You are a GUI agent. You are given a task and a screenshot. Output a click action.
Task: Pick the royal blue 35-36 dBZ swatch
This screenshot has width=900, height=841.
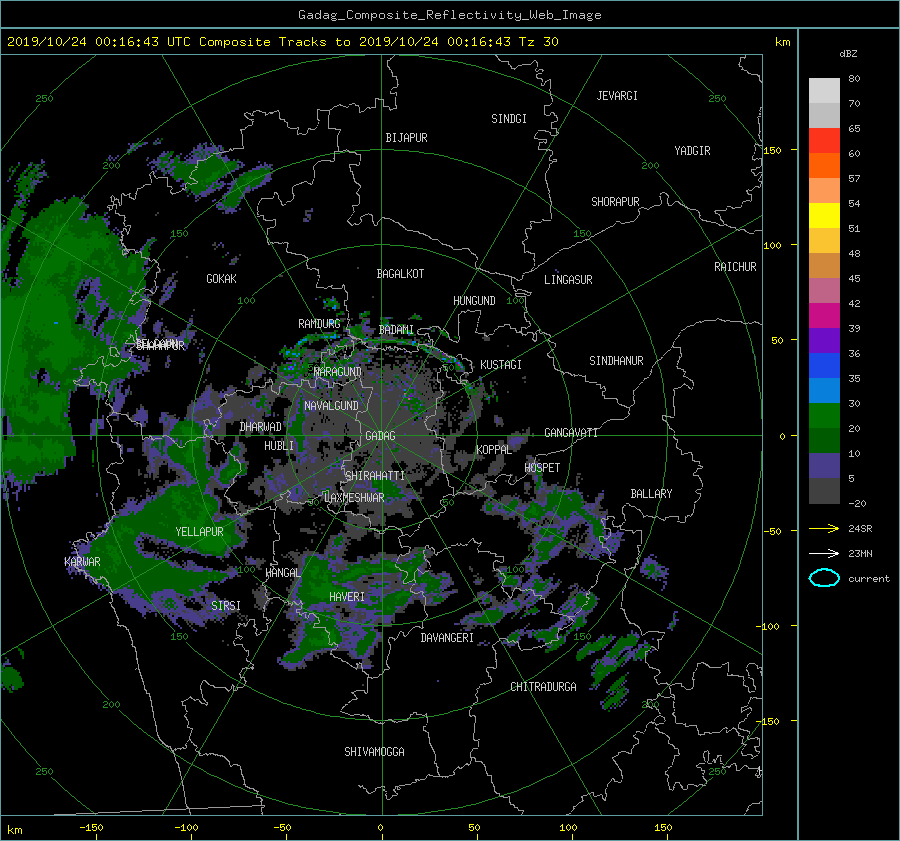coord(824,366)
